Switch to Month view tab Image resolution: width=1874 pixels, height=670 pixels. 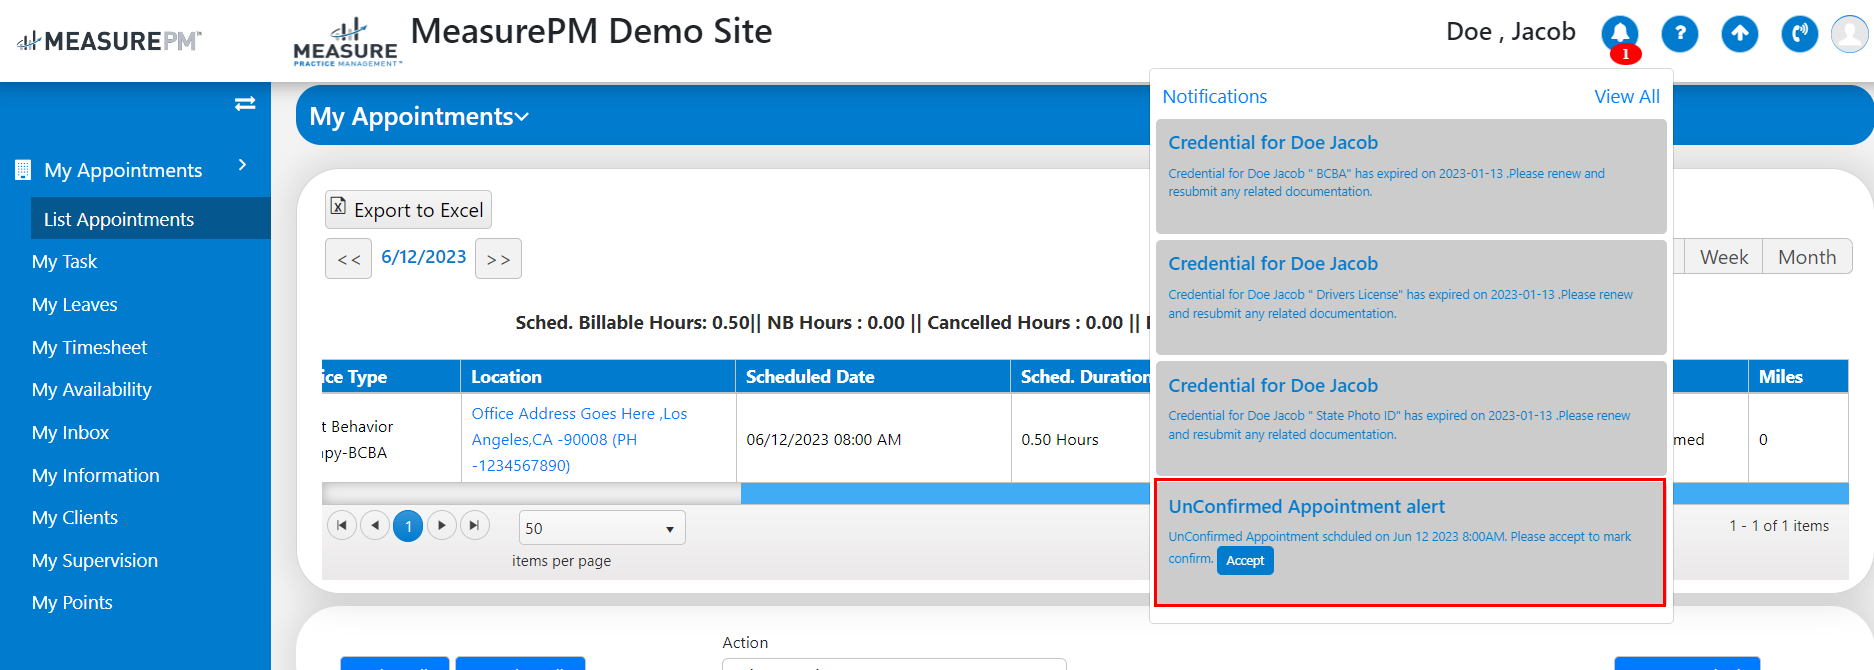pos(1807,257)
